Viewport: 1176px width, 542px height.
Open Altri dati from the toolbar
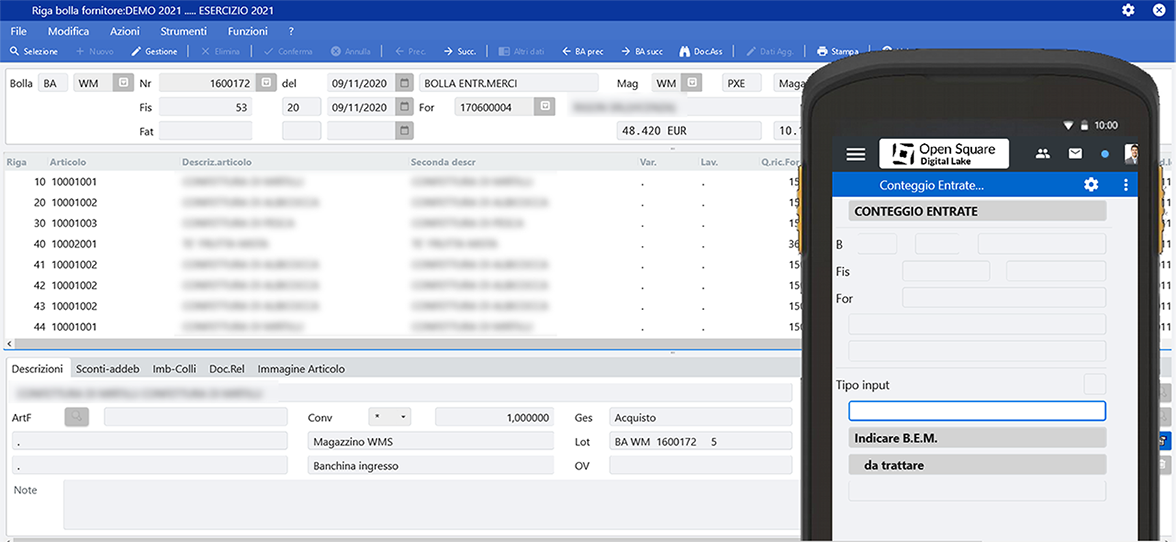click(x=522, y=52)
